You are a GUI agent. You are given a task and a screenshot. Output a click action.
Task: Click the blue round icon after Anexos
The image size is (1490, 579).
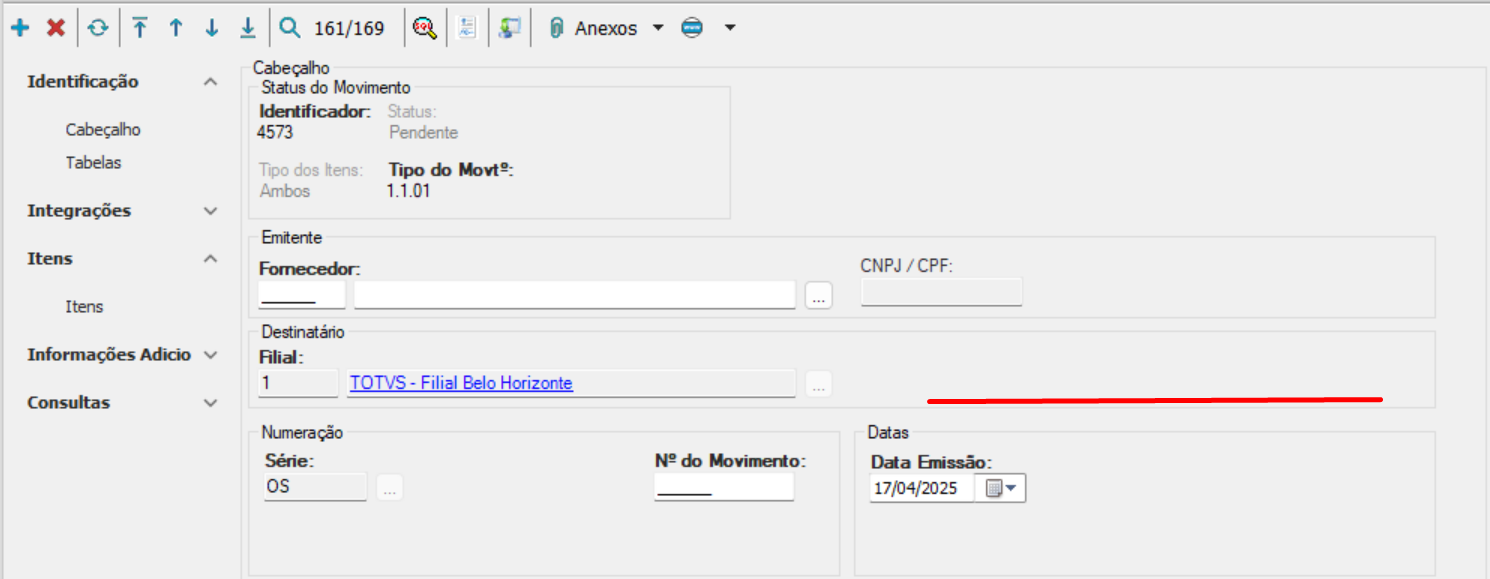click(692, 28)
